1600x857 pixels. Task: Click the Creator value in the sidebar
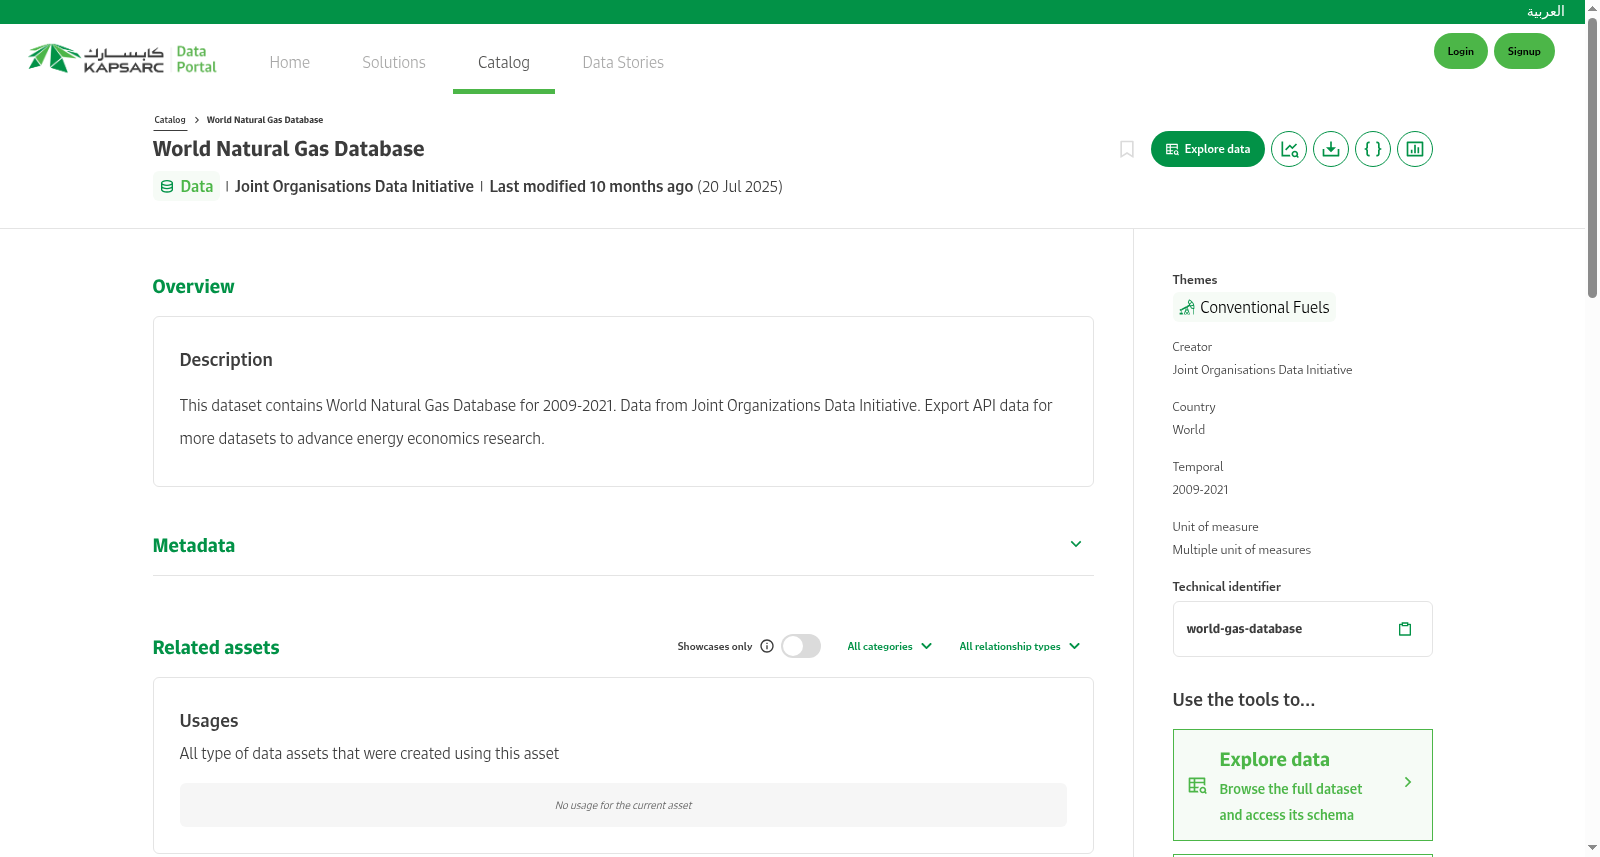click(1262, 370)
